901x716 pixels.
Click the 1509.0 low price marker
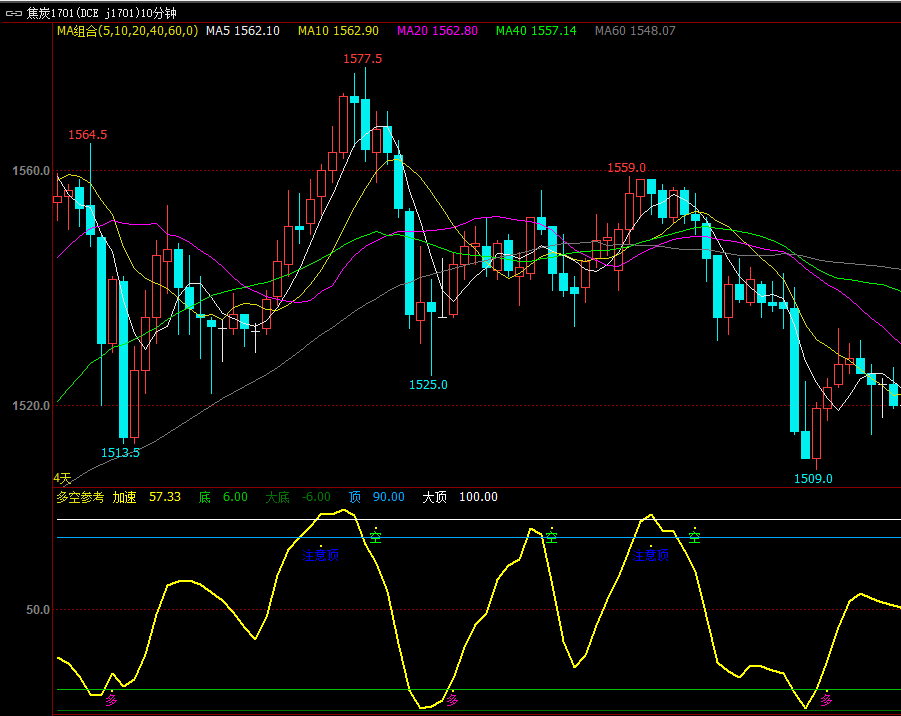pos(813,479)
